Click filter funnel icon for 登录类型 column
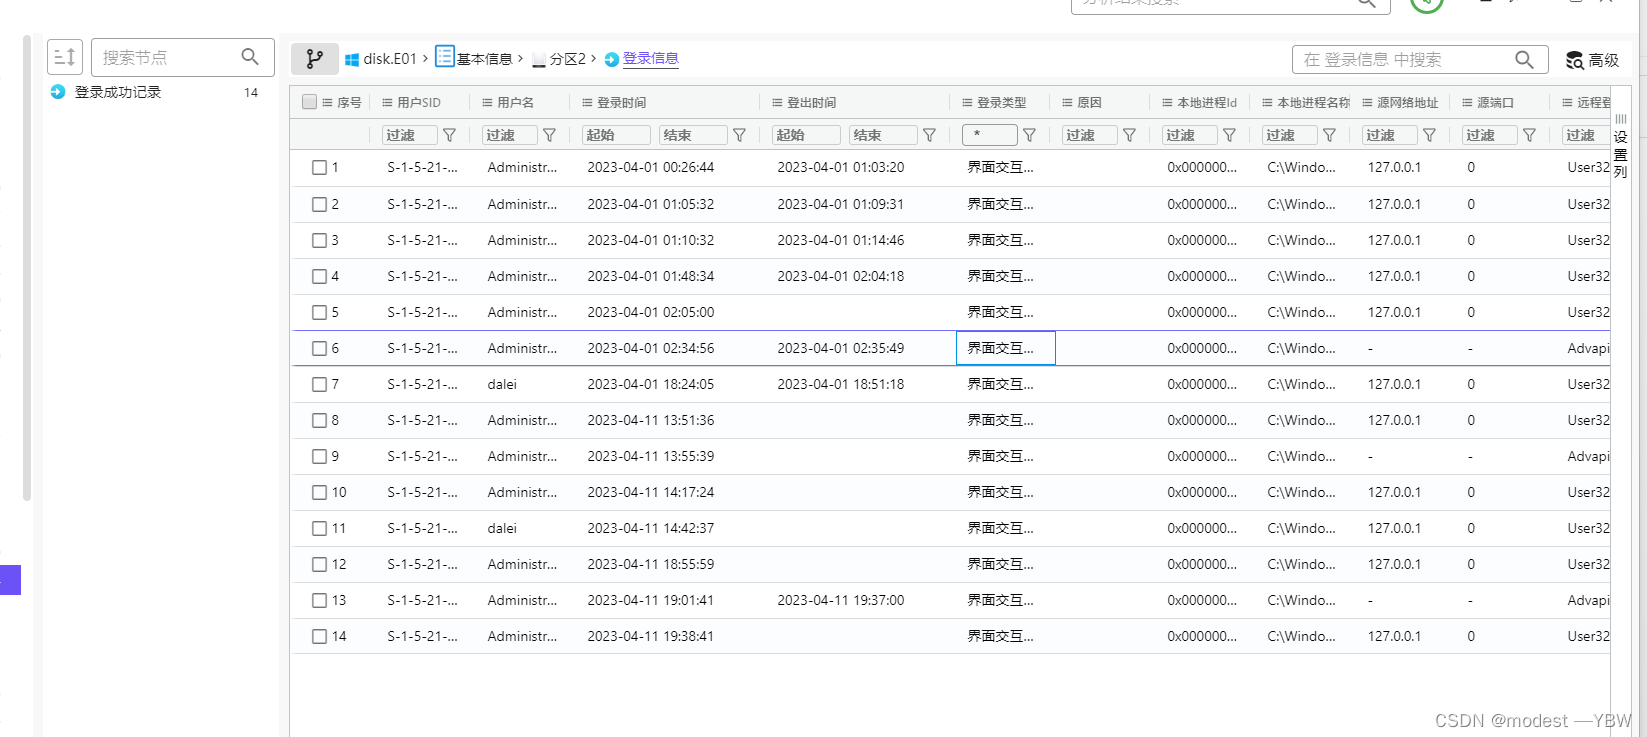 pos(1029,135)
